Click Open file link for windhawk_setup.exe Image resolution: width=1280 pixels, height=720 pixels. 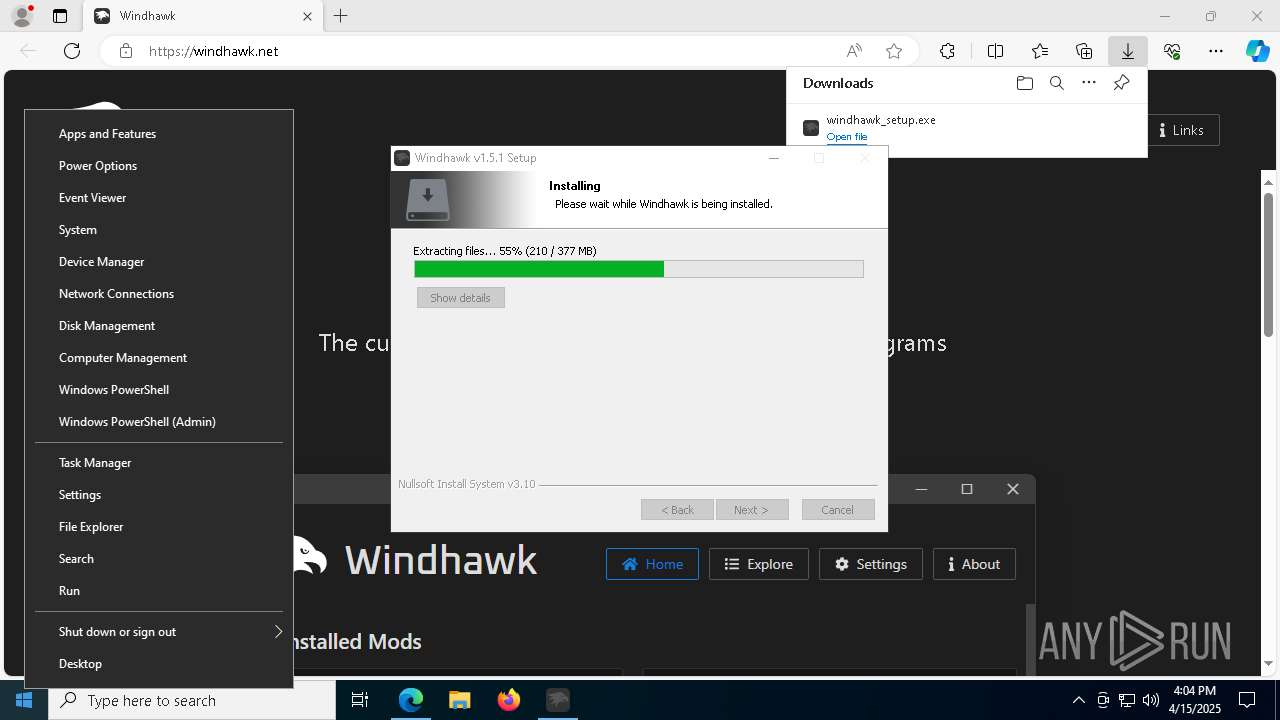pos(847,137)
